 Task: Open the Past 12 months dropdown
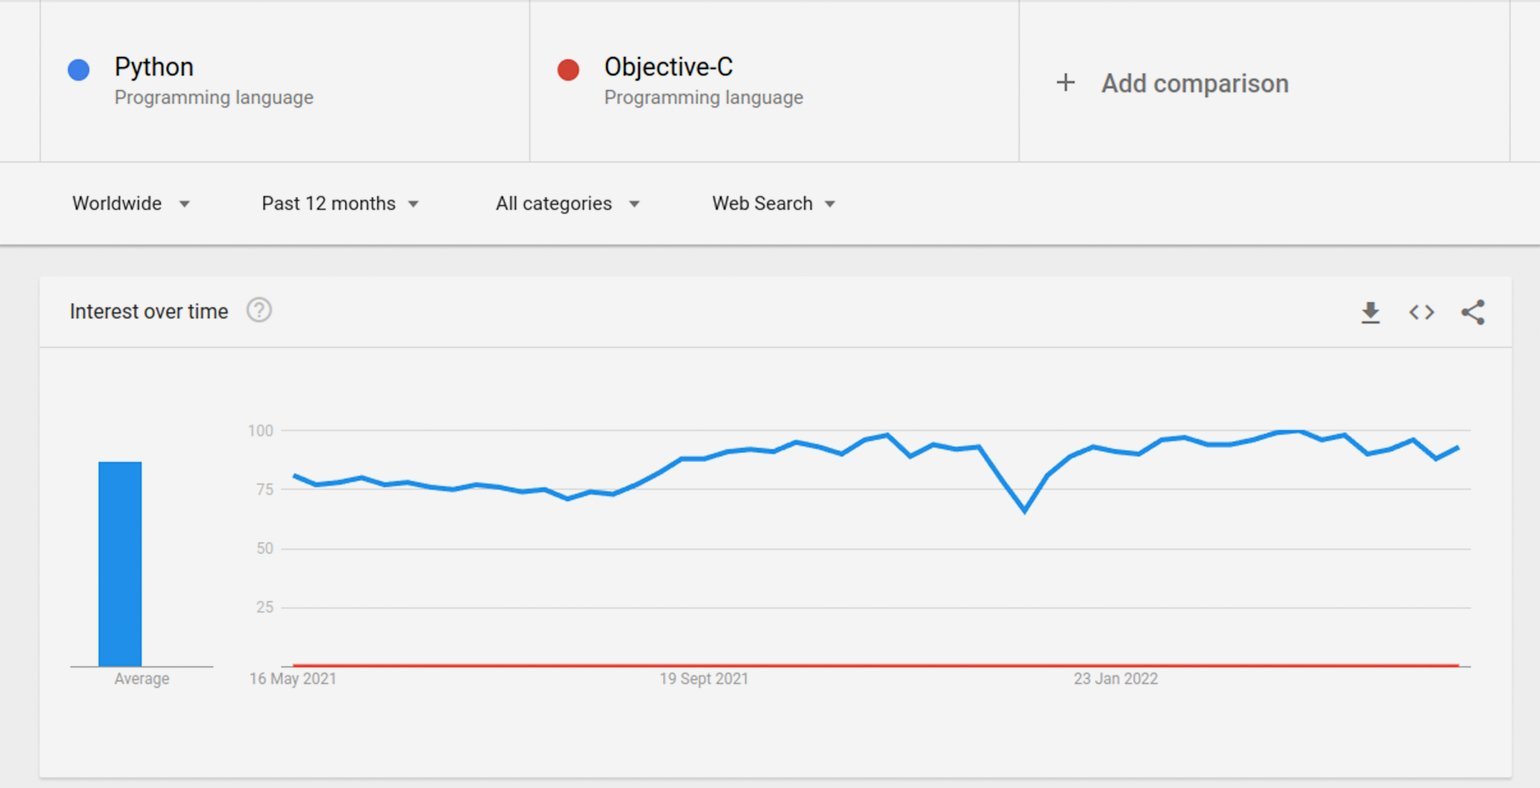(x=340, y=203)
